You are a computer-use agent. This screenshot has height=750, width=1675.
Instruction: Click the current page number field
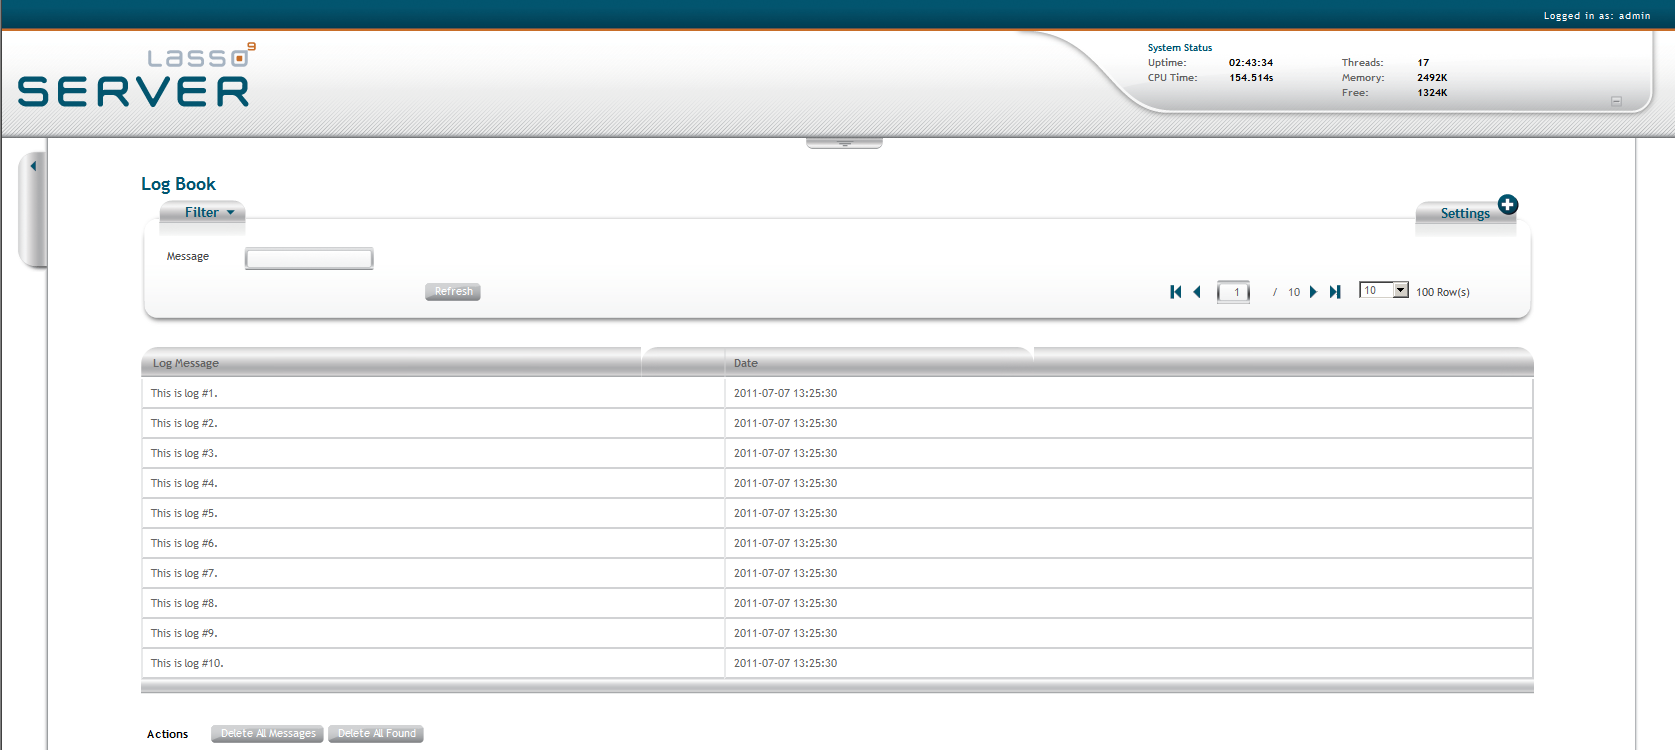point(1233,292)
